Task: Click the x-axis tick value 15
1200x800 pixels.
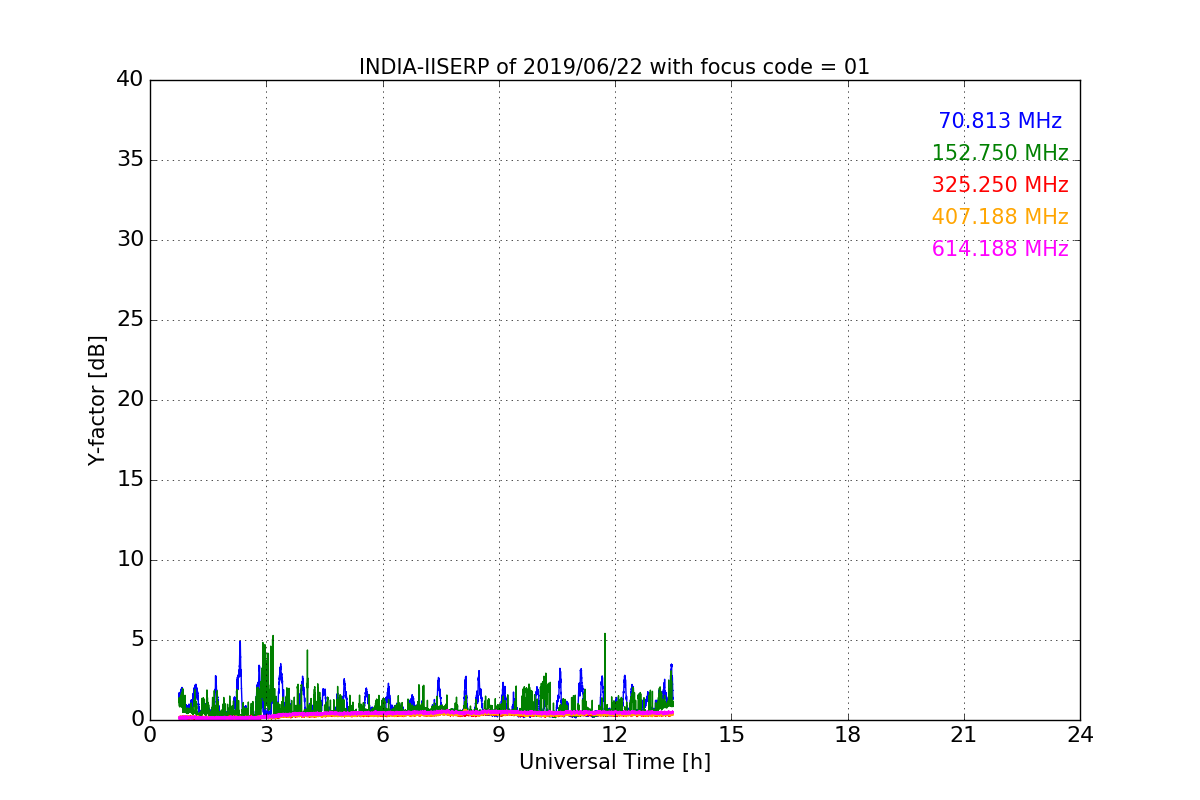Action: (731, 735)
